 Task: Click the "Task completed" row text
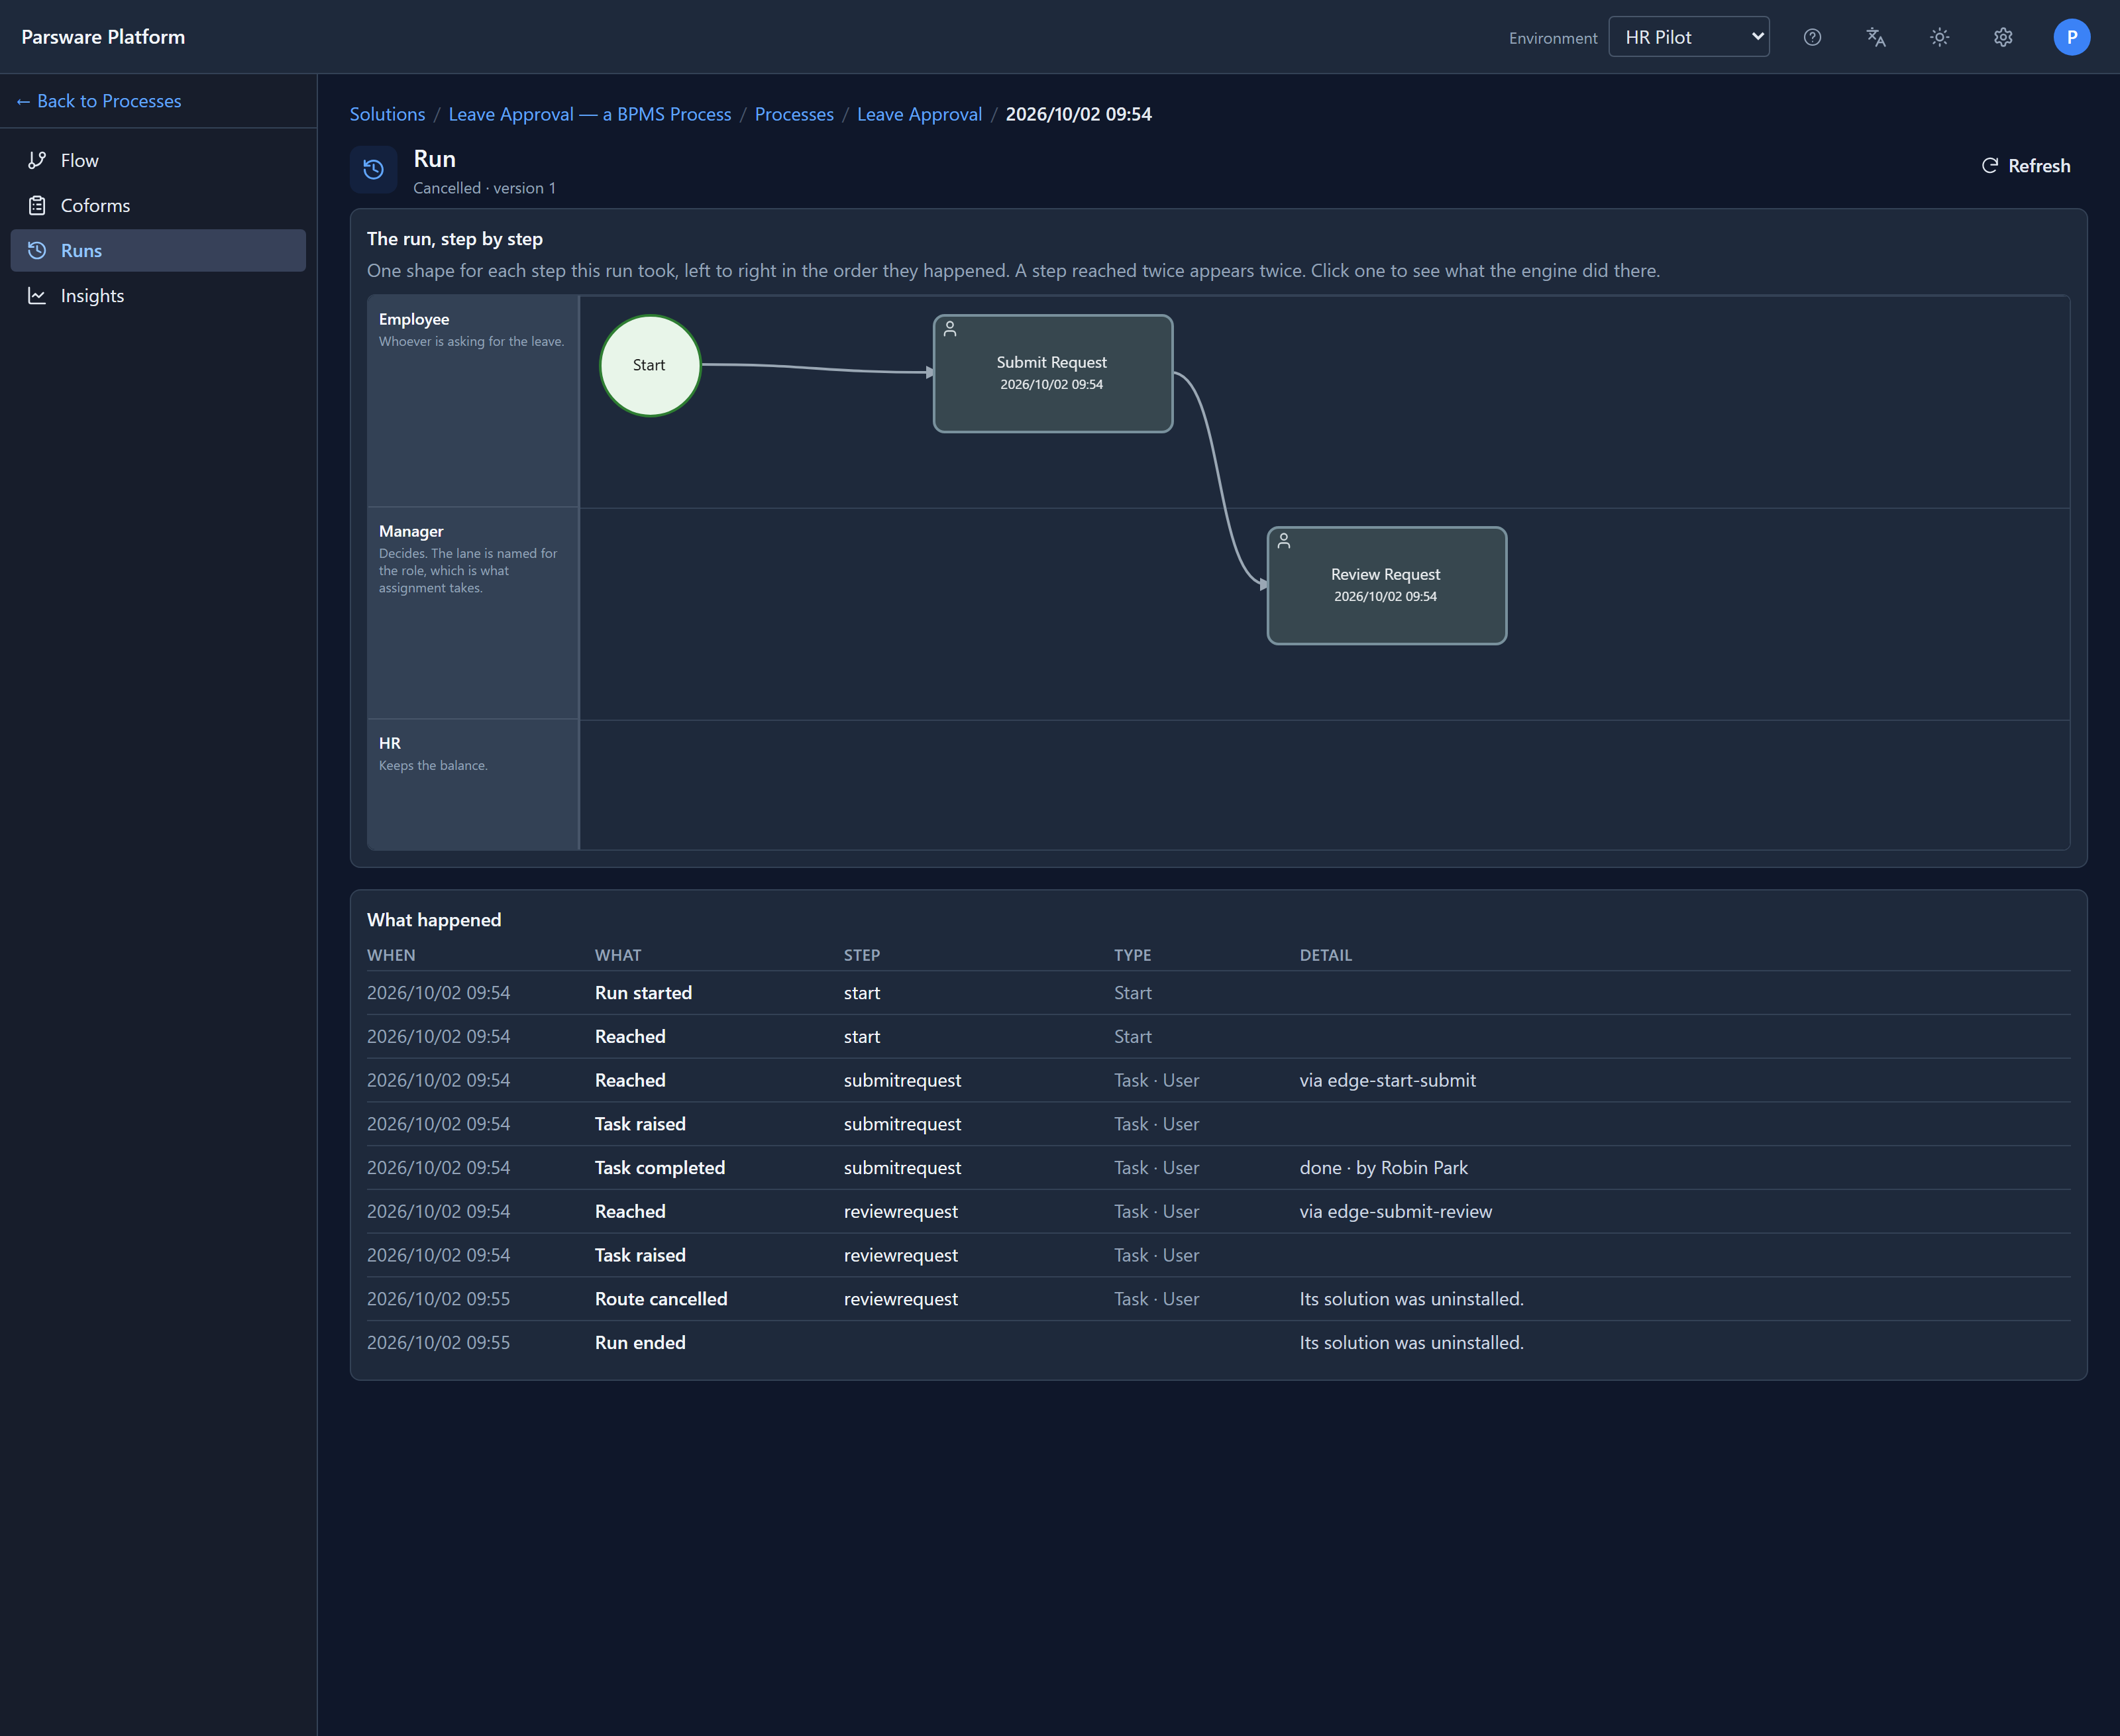(x=660, y=1168)
